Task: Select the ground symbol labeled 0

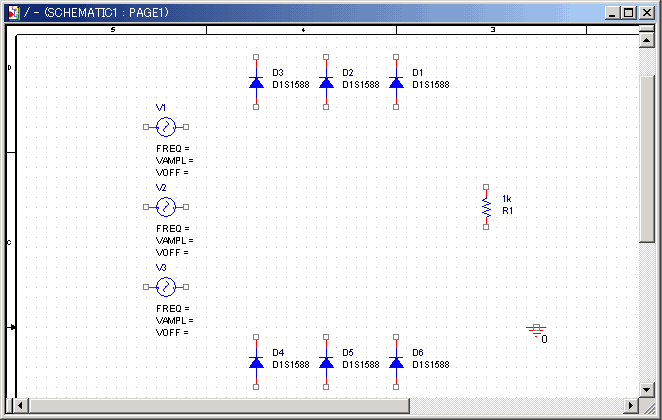Action: [537, 331]
